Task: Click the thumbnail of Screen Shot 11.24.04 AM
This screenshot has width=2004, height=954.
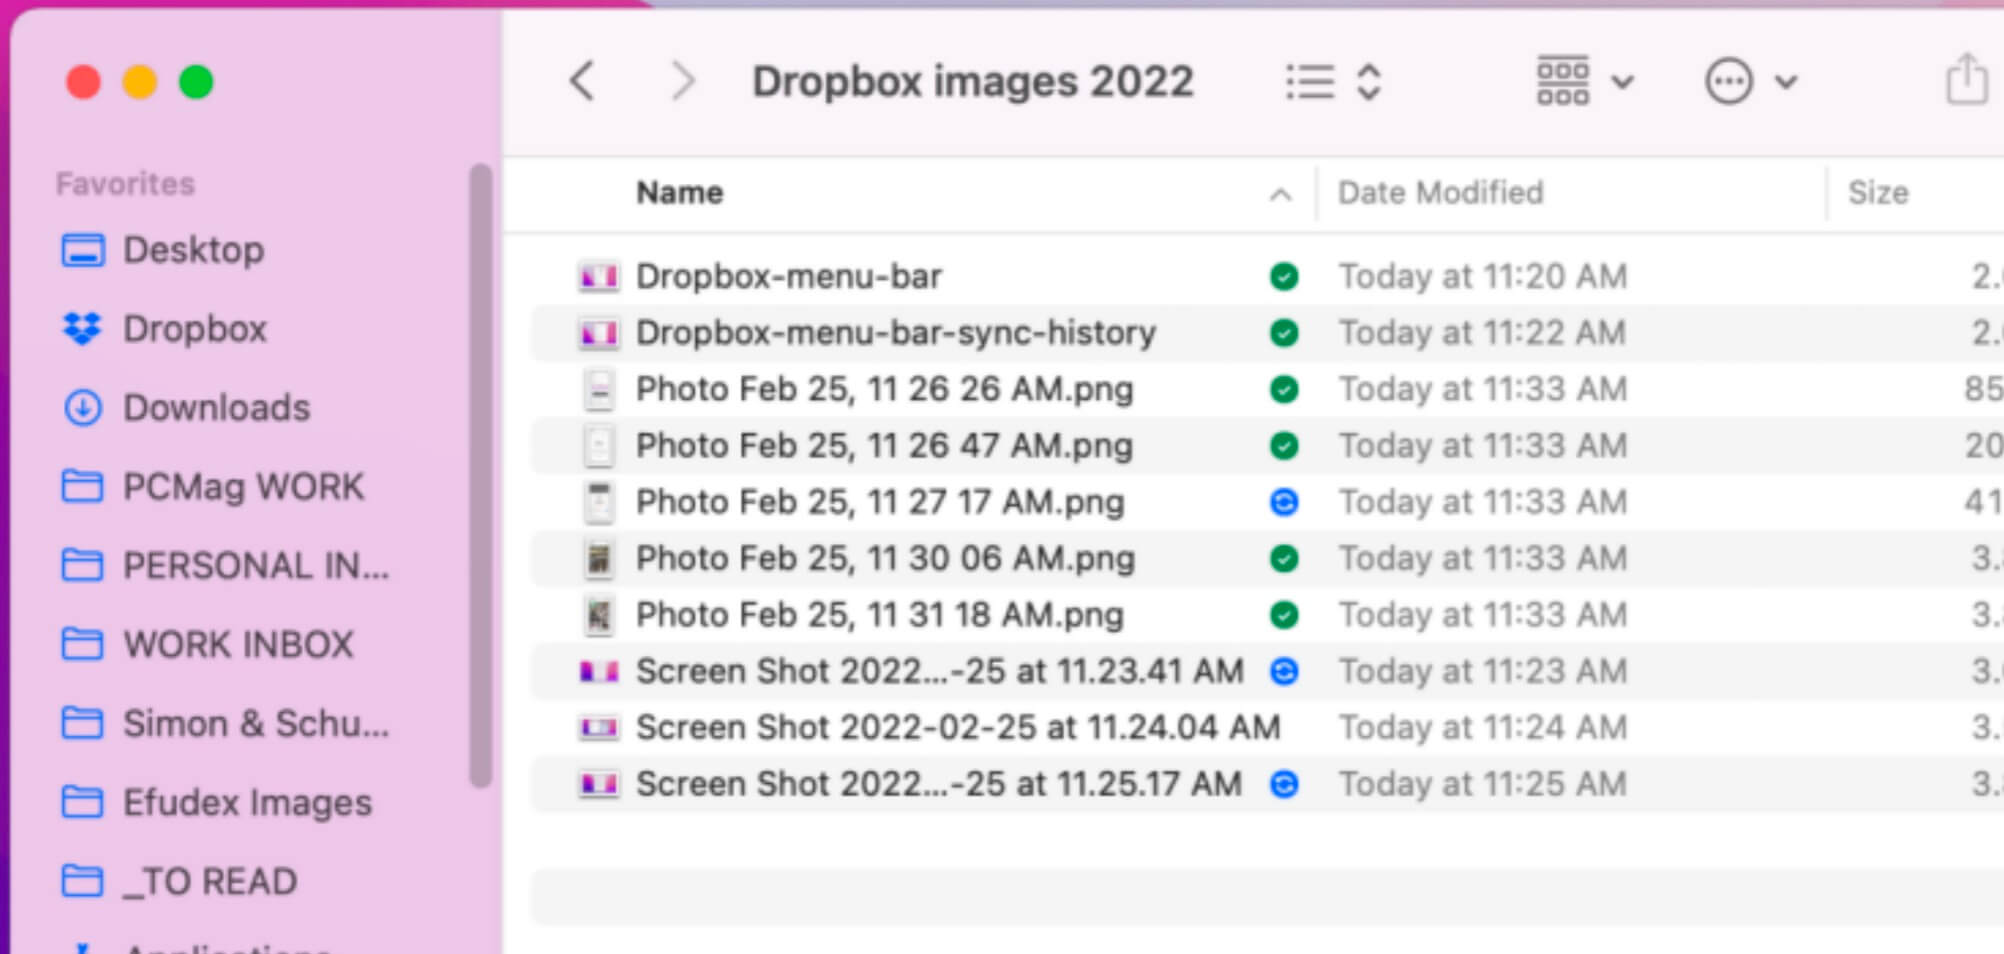Action: click(x=598, y=728)
